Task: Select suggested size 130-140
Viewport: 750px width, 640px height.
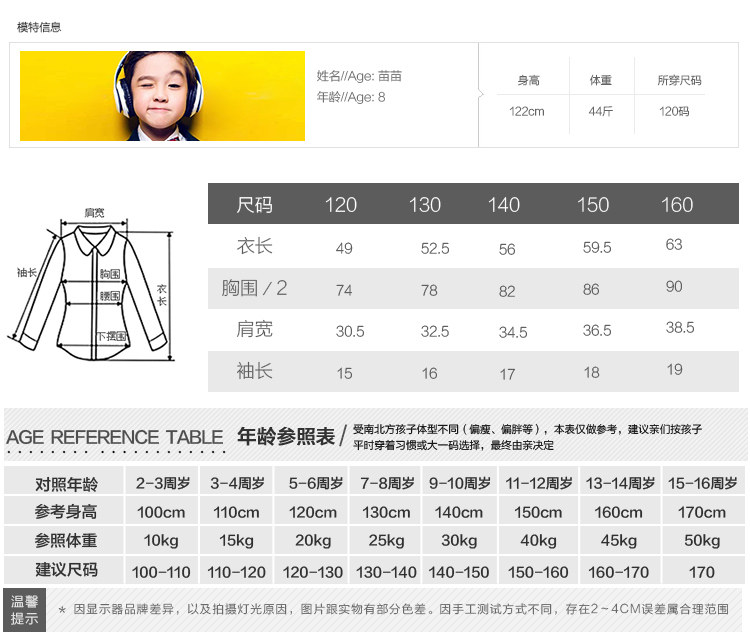Action: click(x=386, y=572)
